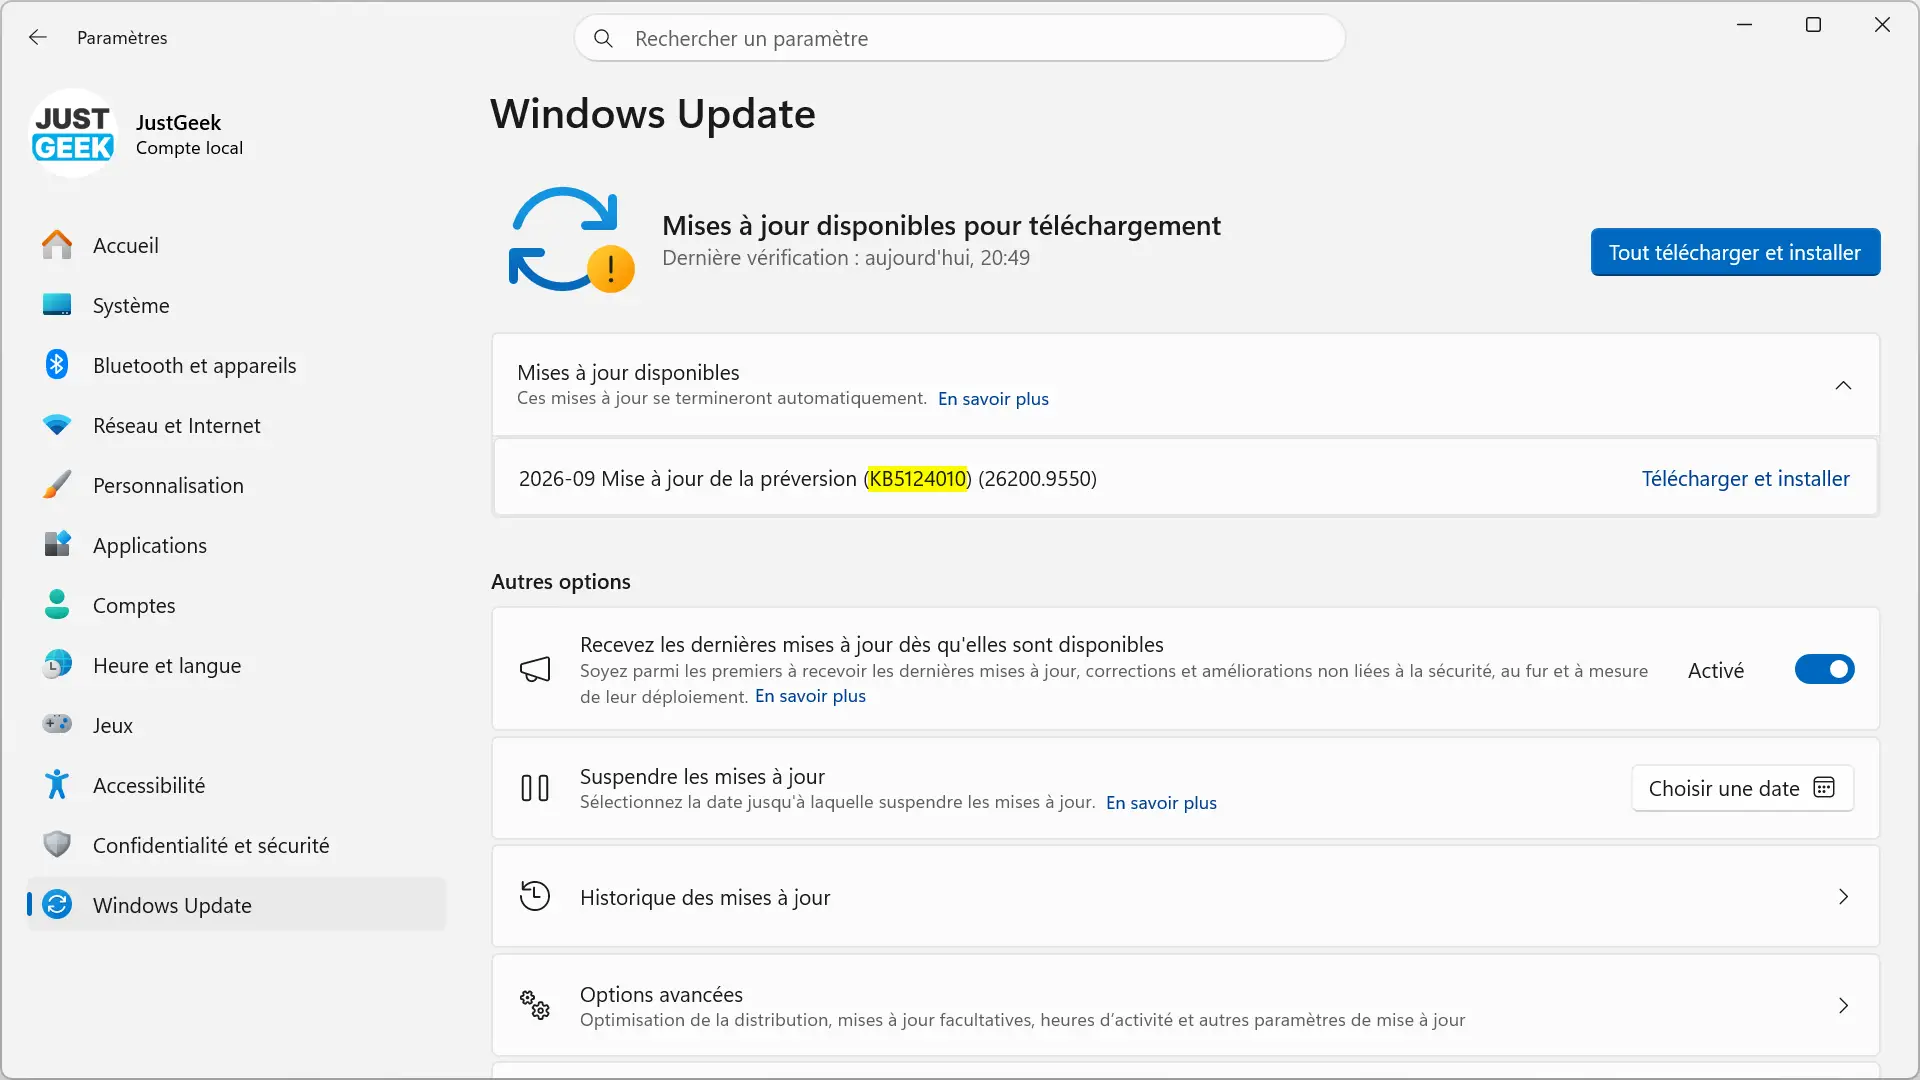Click the history clock icon

[535, 896]
